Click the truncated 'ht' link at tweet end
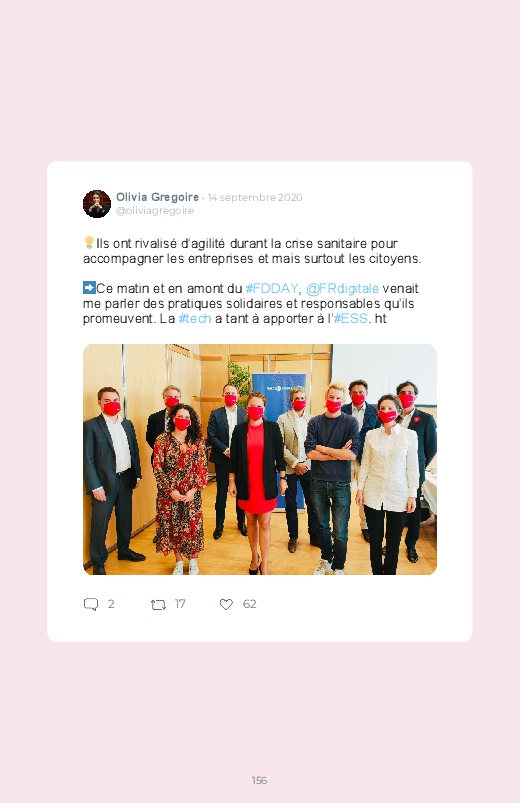This screenshot has width=520, height=803. click(x=380, y=319)
